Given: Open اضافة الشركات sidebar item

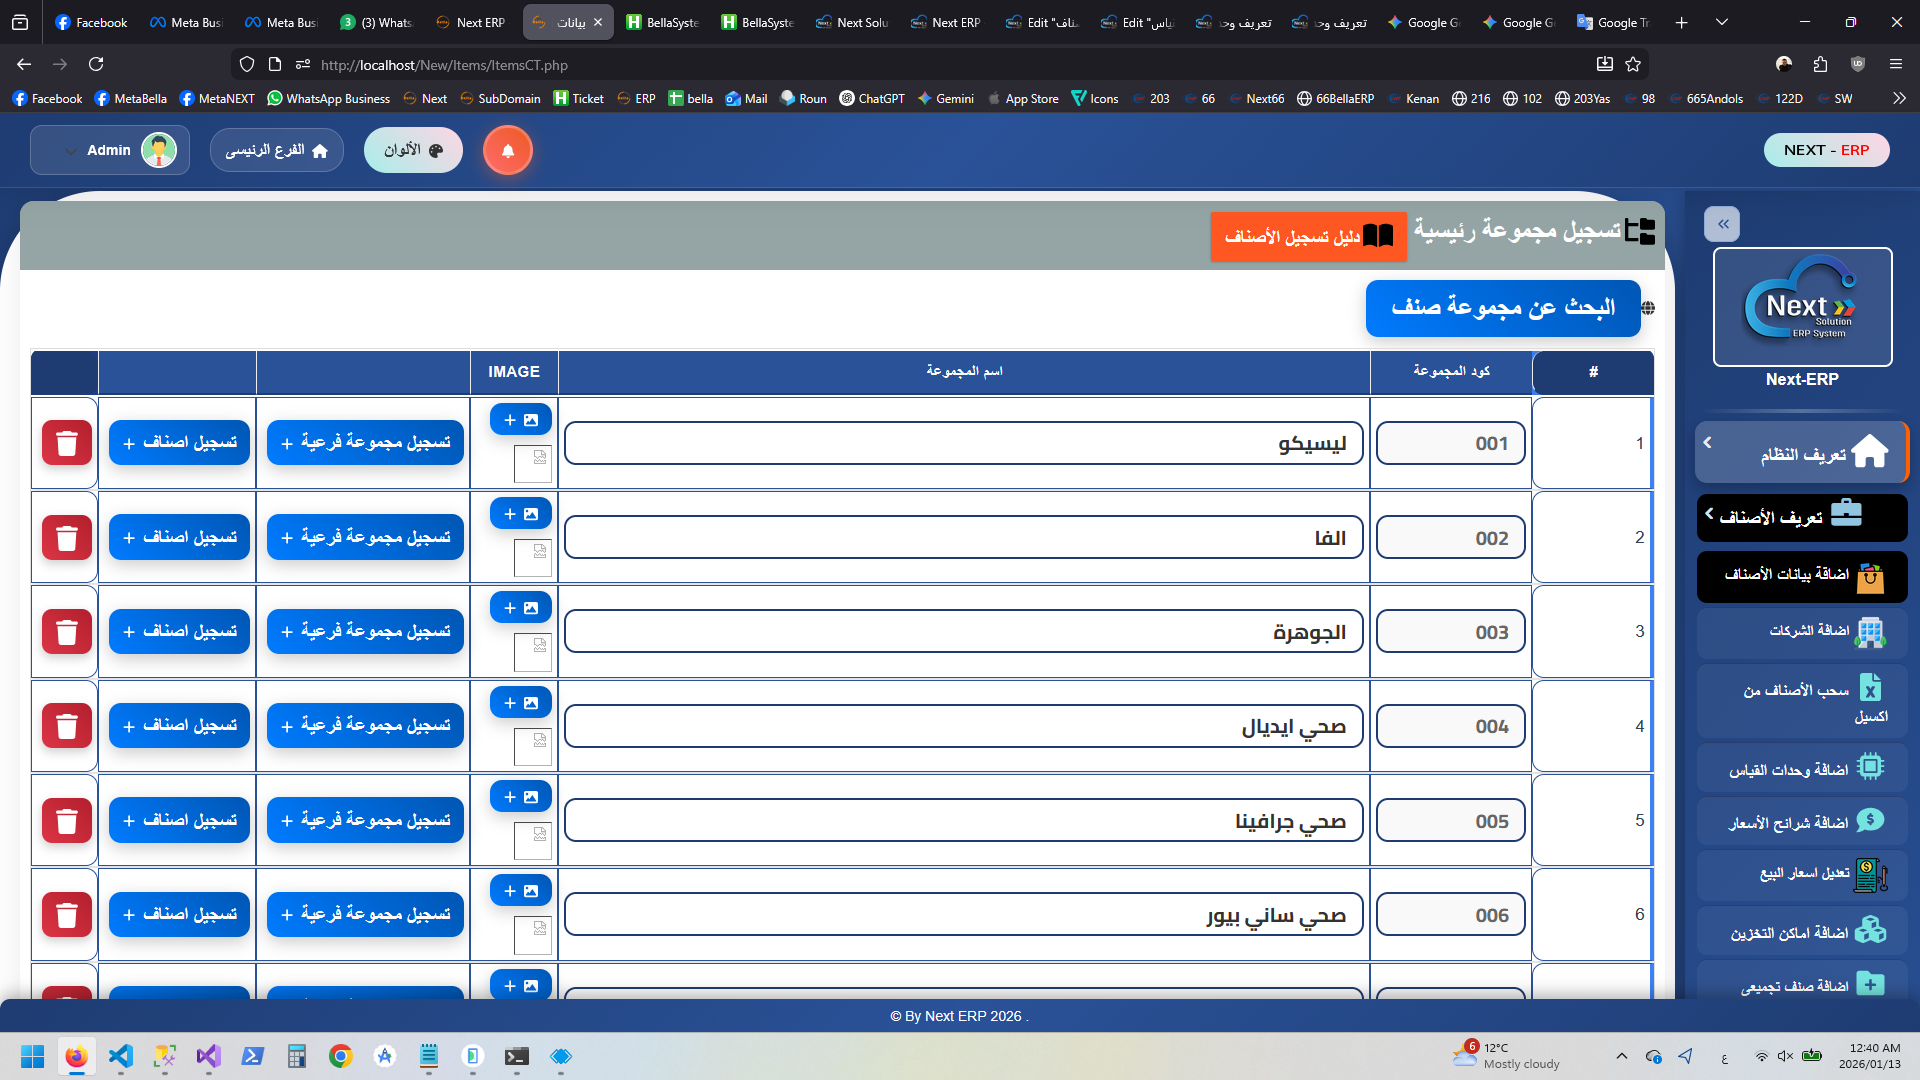Looking at the screenshot, I should pos(1802,631).
